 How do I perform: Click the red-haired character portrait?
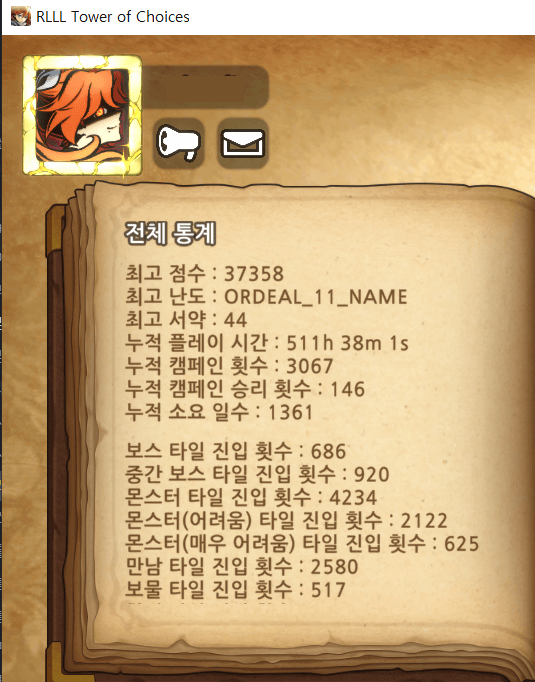(x=82, y=115)
